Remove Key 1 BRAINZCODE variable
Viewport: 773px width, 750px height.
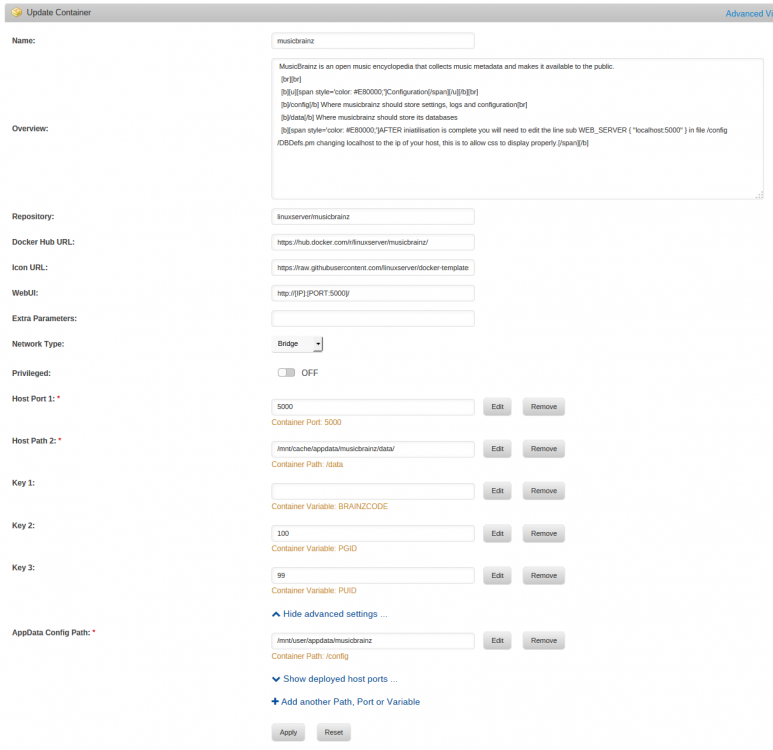544,491
